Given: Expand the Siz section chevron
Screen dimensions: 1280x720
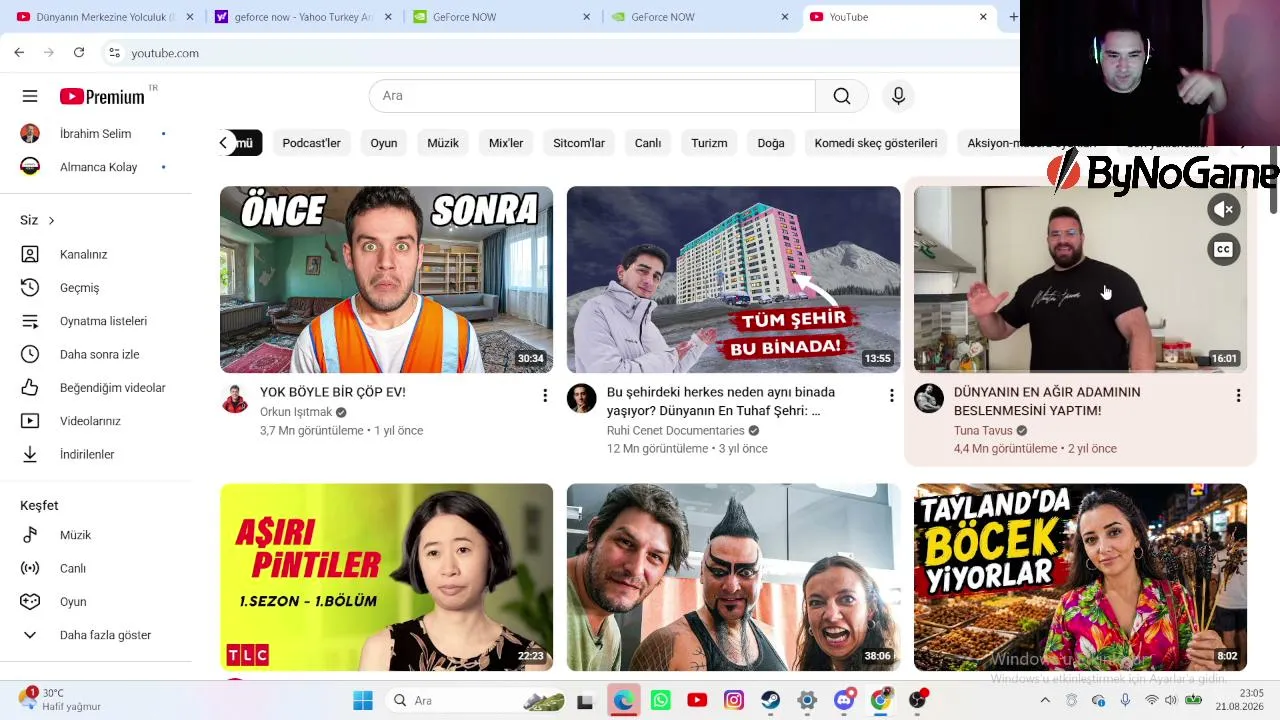Looking at the screenshot, I should click(51, 220).
